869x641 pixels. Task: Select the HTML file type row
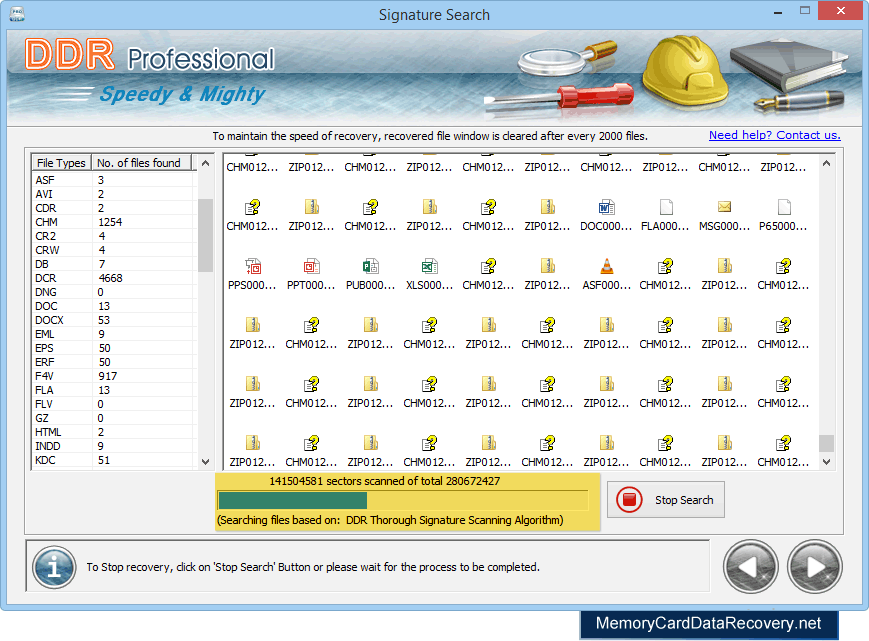pos(114,432)
